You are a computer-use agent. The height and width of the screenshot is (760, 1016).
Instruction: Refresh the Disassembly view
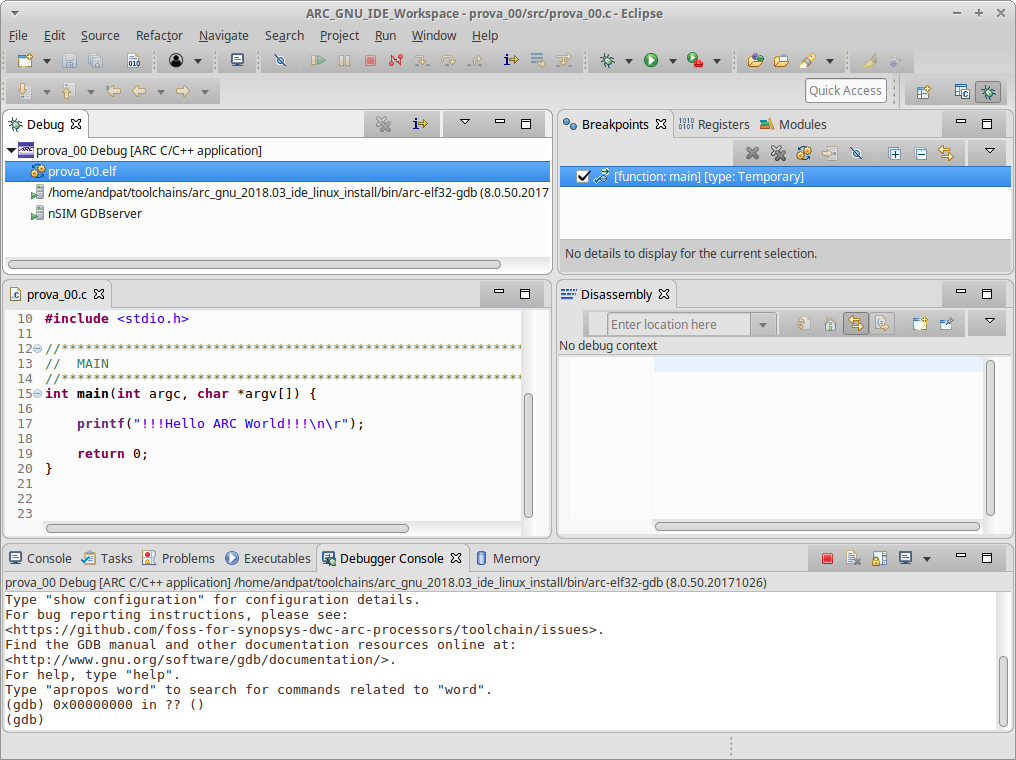[x=803, y=322]
